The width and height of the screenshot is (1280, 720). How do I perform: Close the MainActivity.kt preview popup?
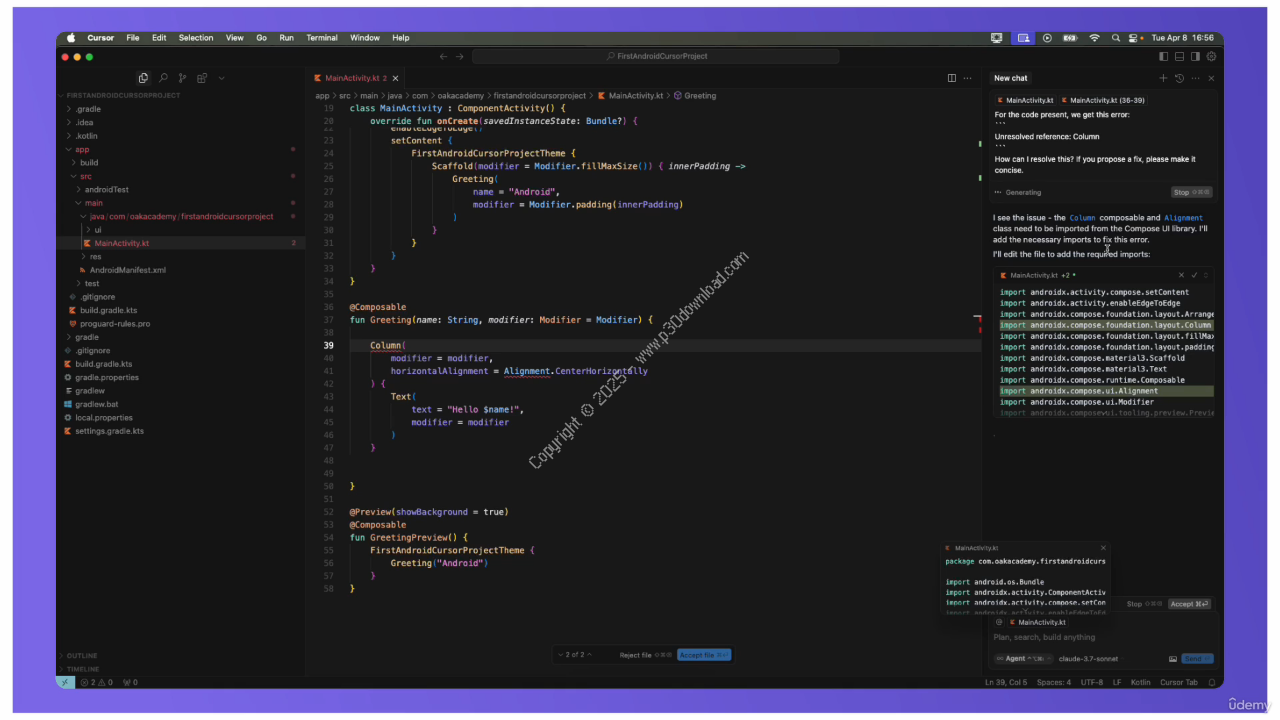(x=1104, y=548)
